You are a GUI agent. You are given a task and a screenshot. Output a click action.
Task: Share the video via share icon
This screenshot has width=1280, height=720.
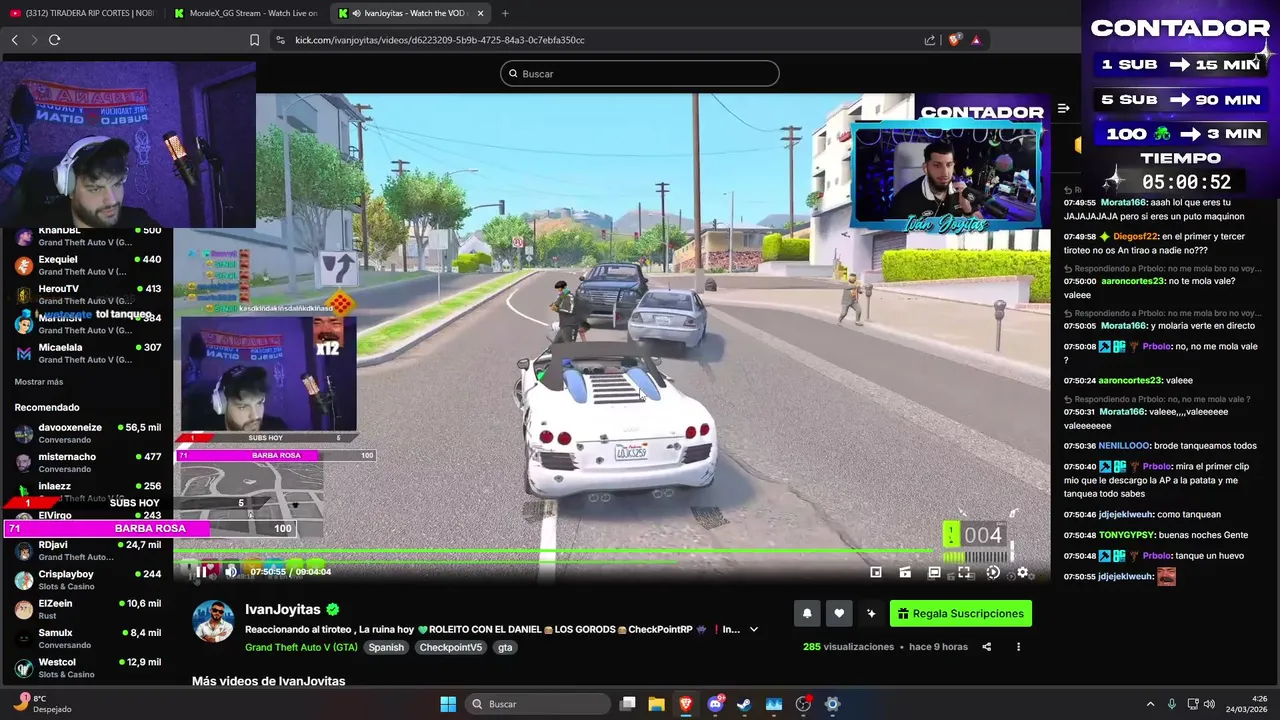(986, 647)
